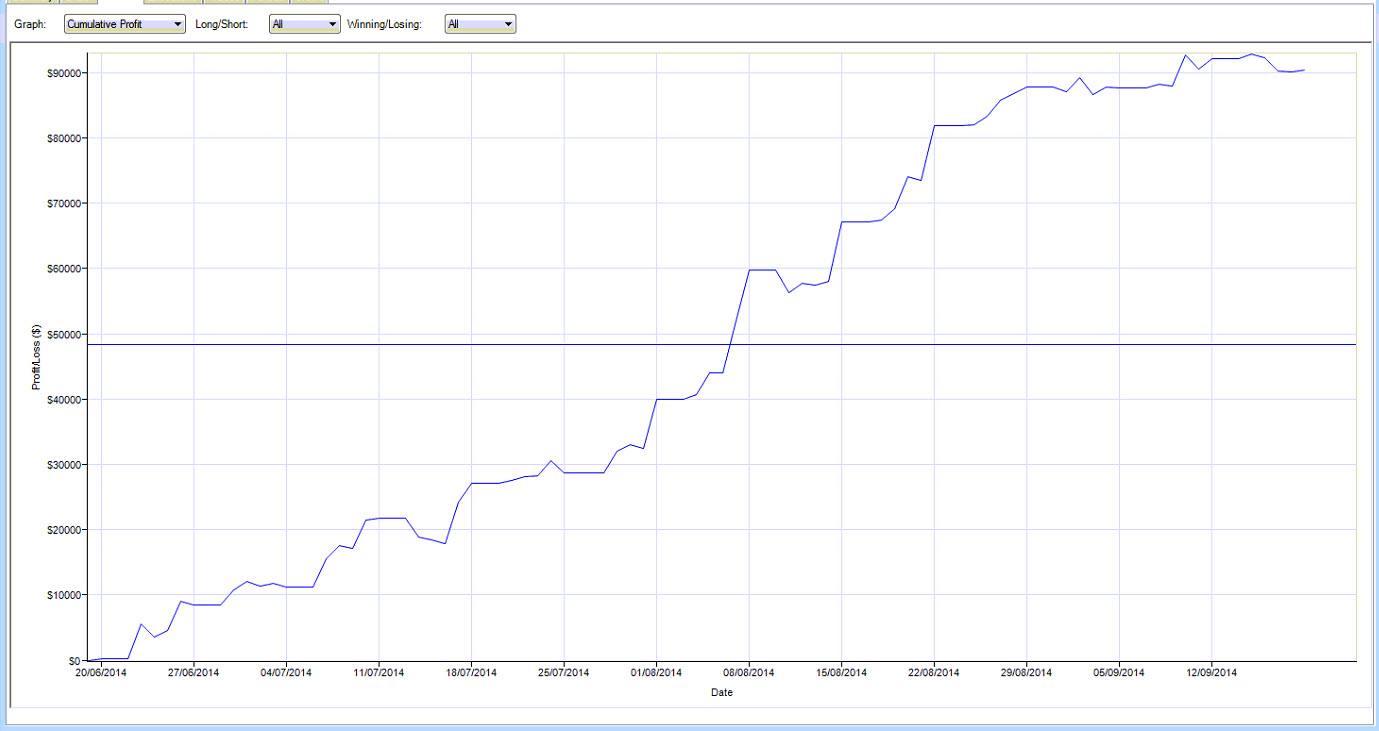Screen dimensions: 1379x731
Task: Click the "Date" x-axis title
Action: click(722, 692)
